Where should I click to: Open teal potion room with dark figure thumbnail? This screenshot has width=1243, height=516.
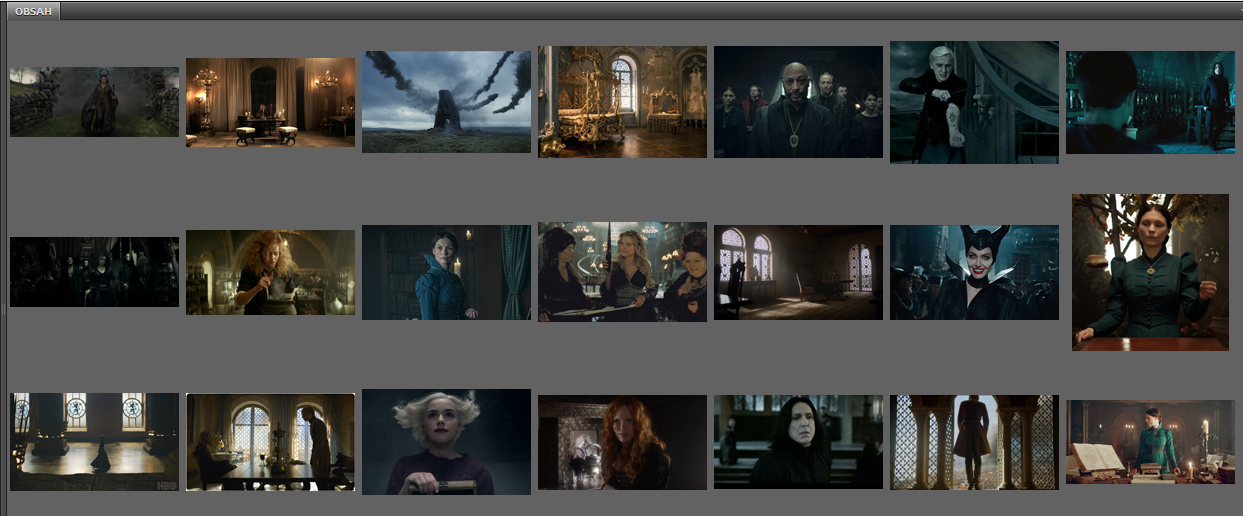pyautogui.click(x=1150, y=102)
